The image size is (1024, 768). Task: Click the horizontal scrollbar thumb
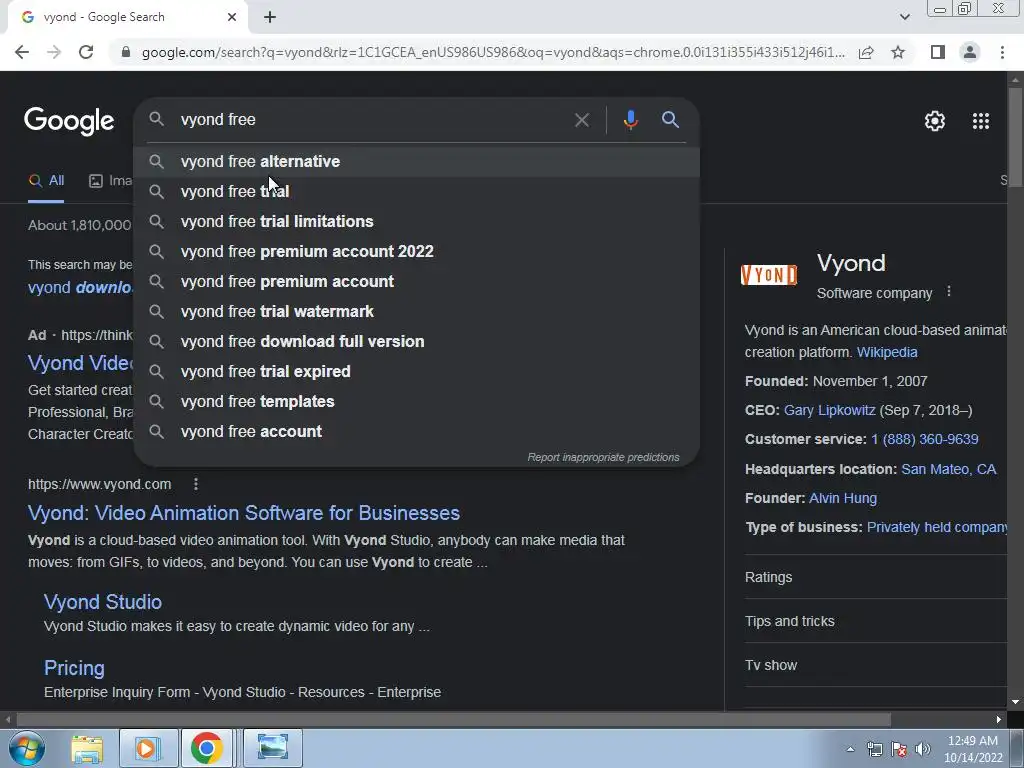coord(453,720)
